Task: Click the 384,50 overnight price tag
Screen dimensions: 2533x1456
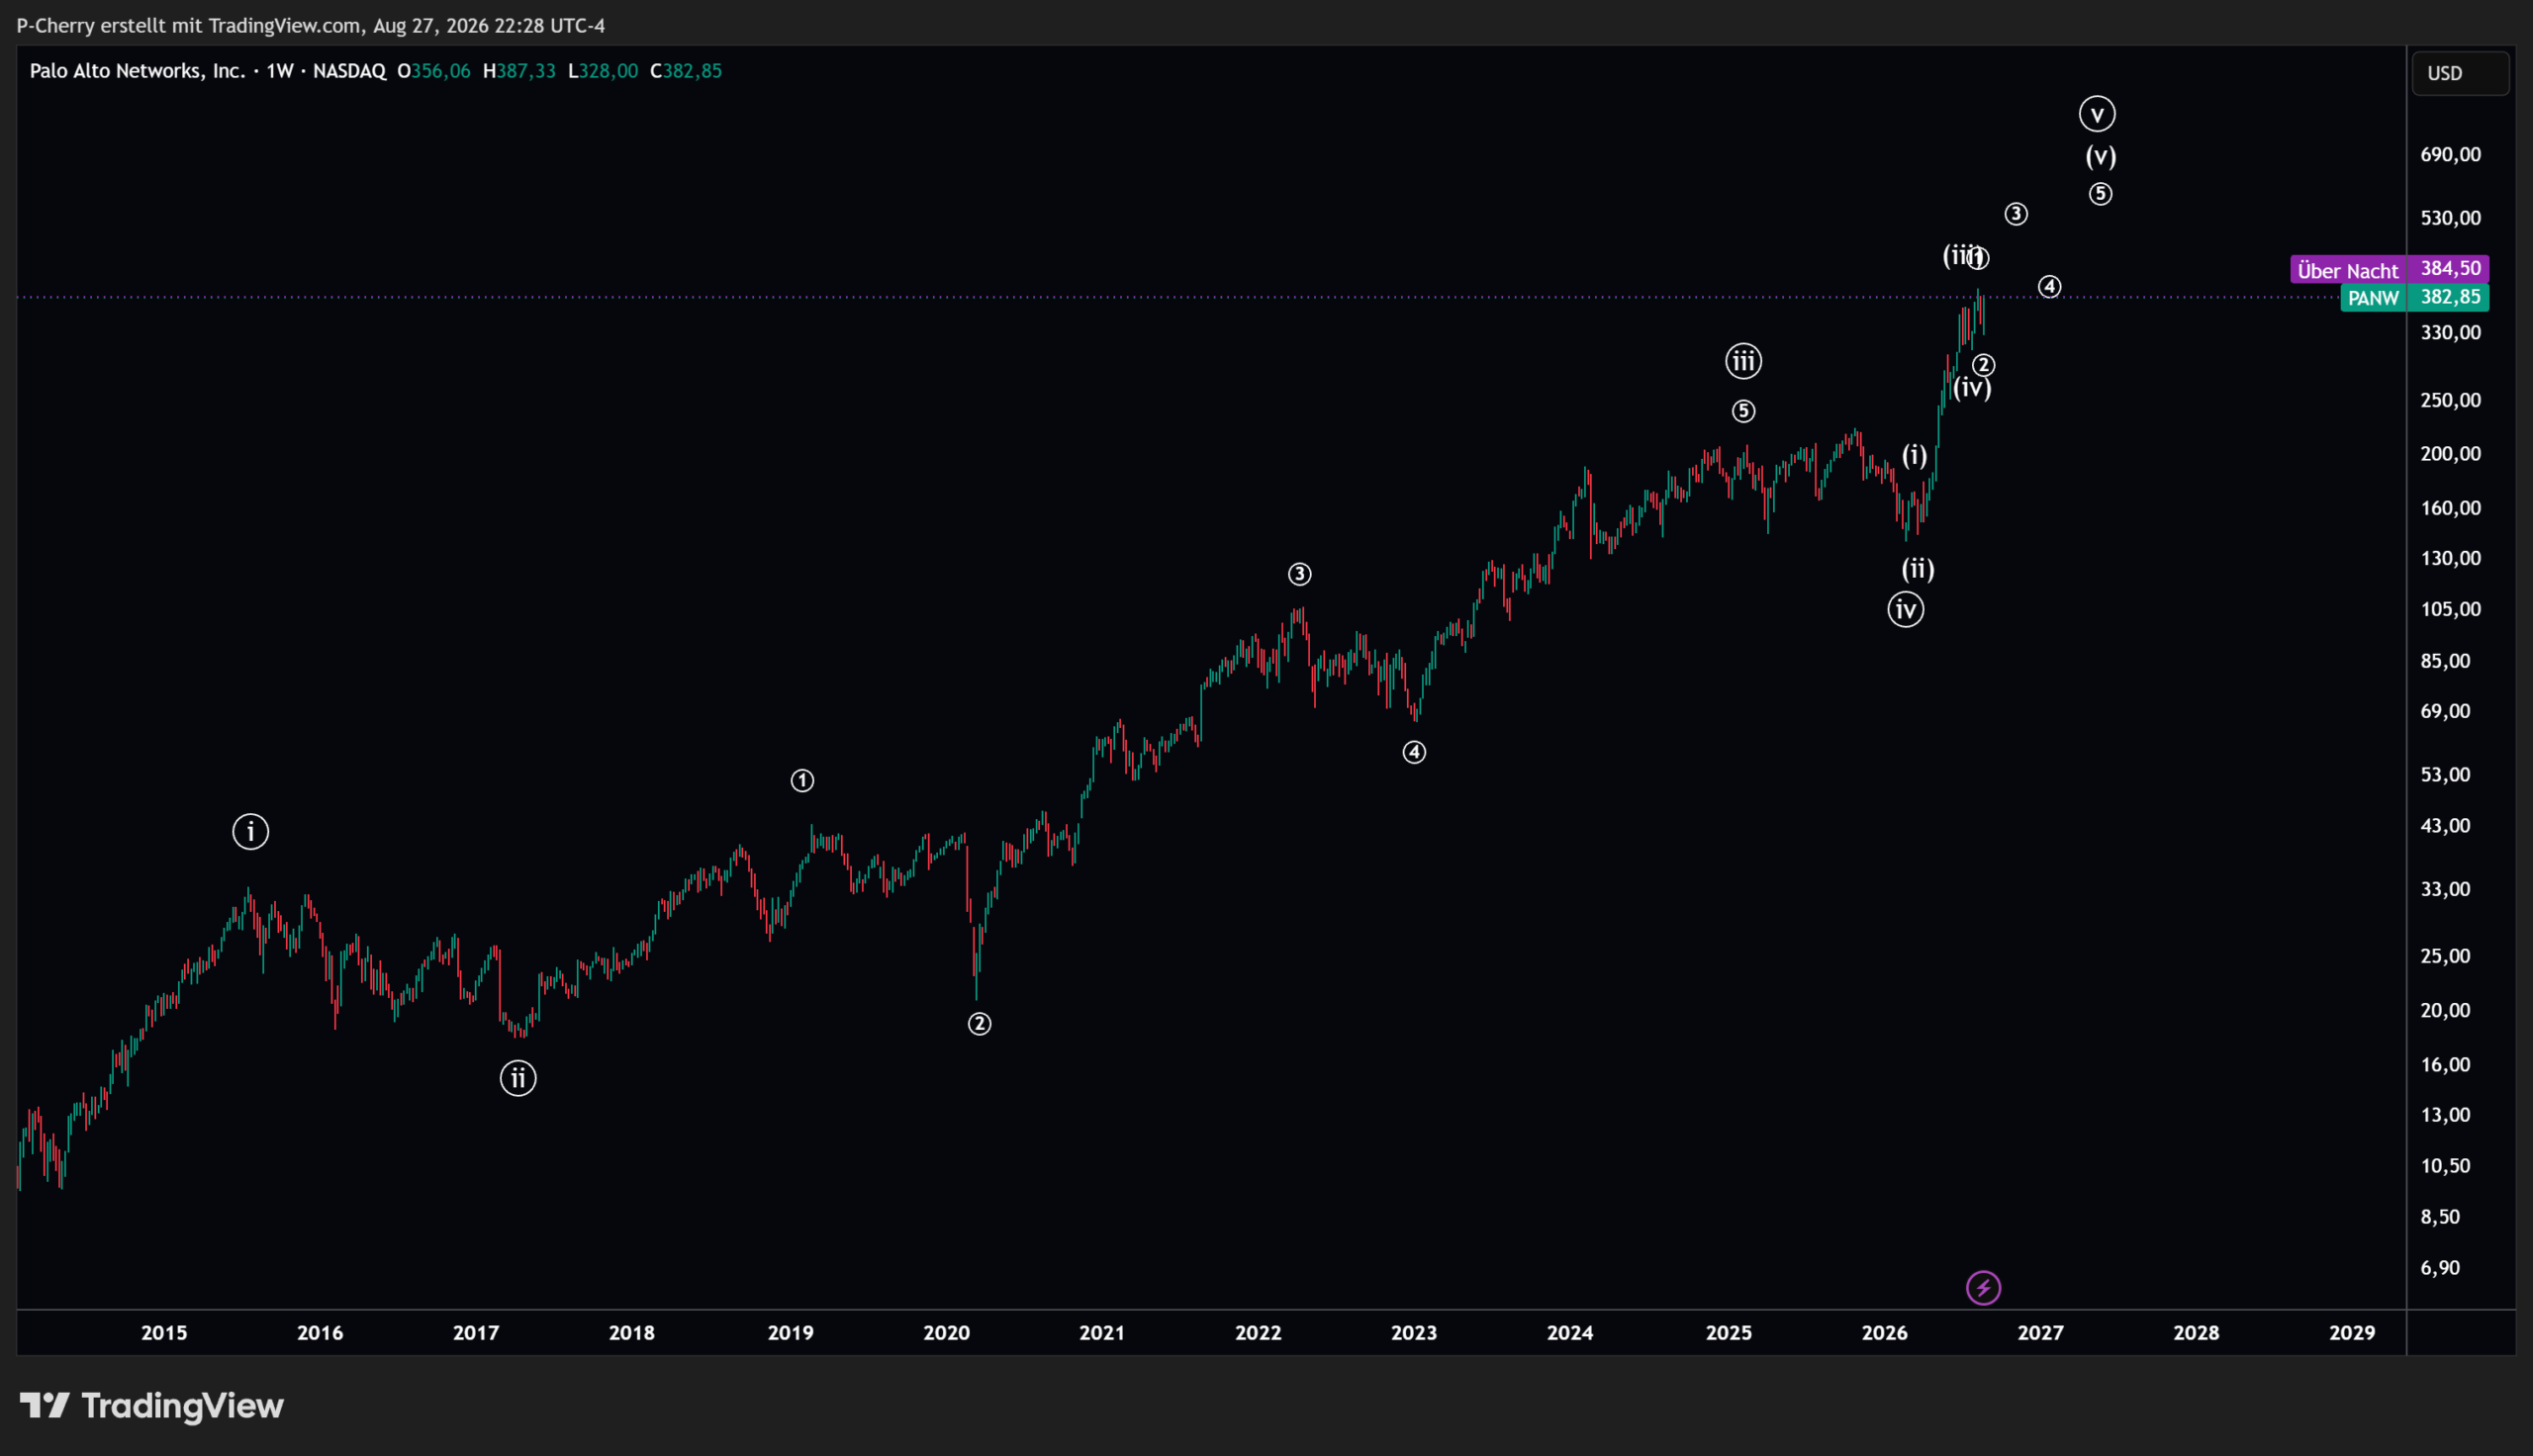Action: coord(2450,268)
